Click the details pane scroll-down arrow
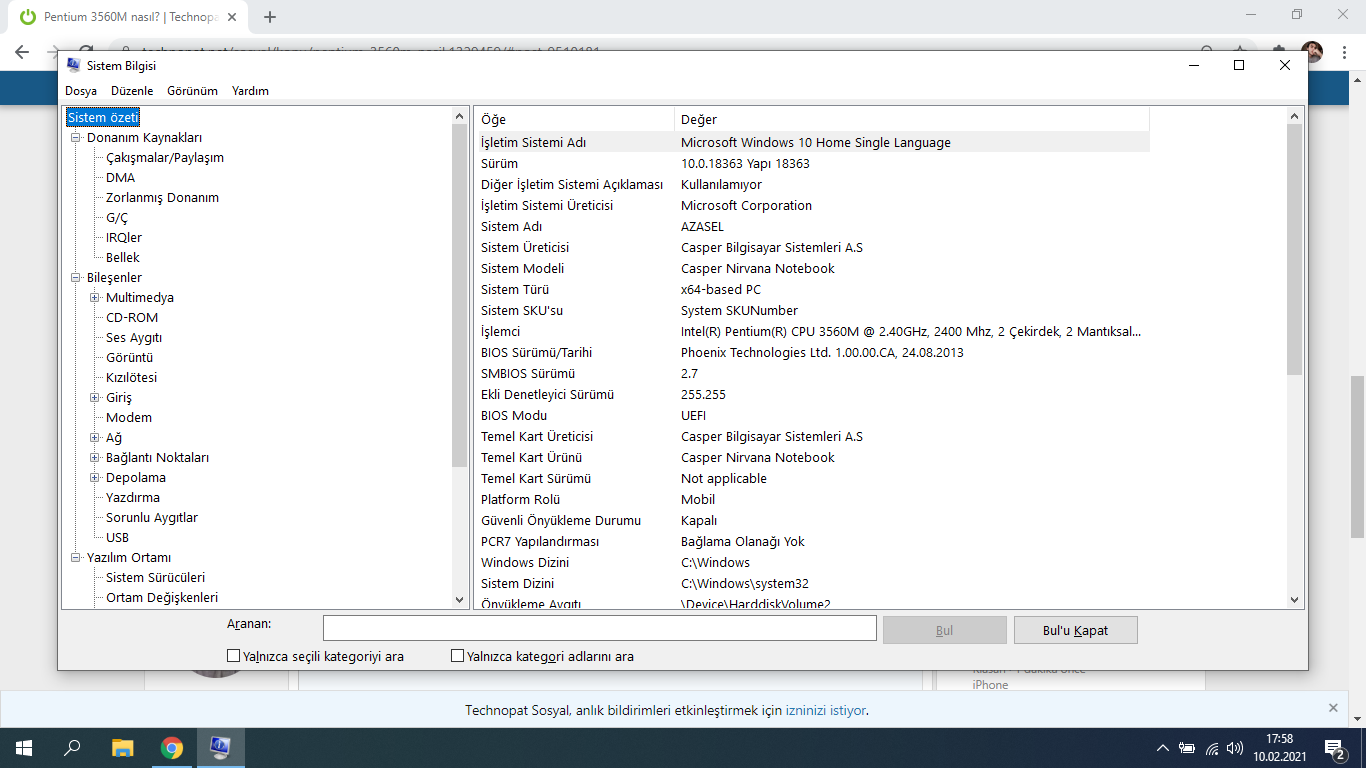 1295,600
